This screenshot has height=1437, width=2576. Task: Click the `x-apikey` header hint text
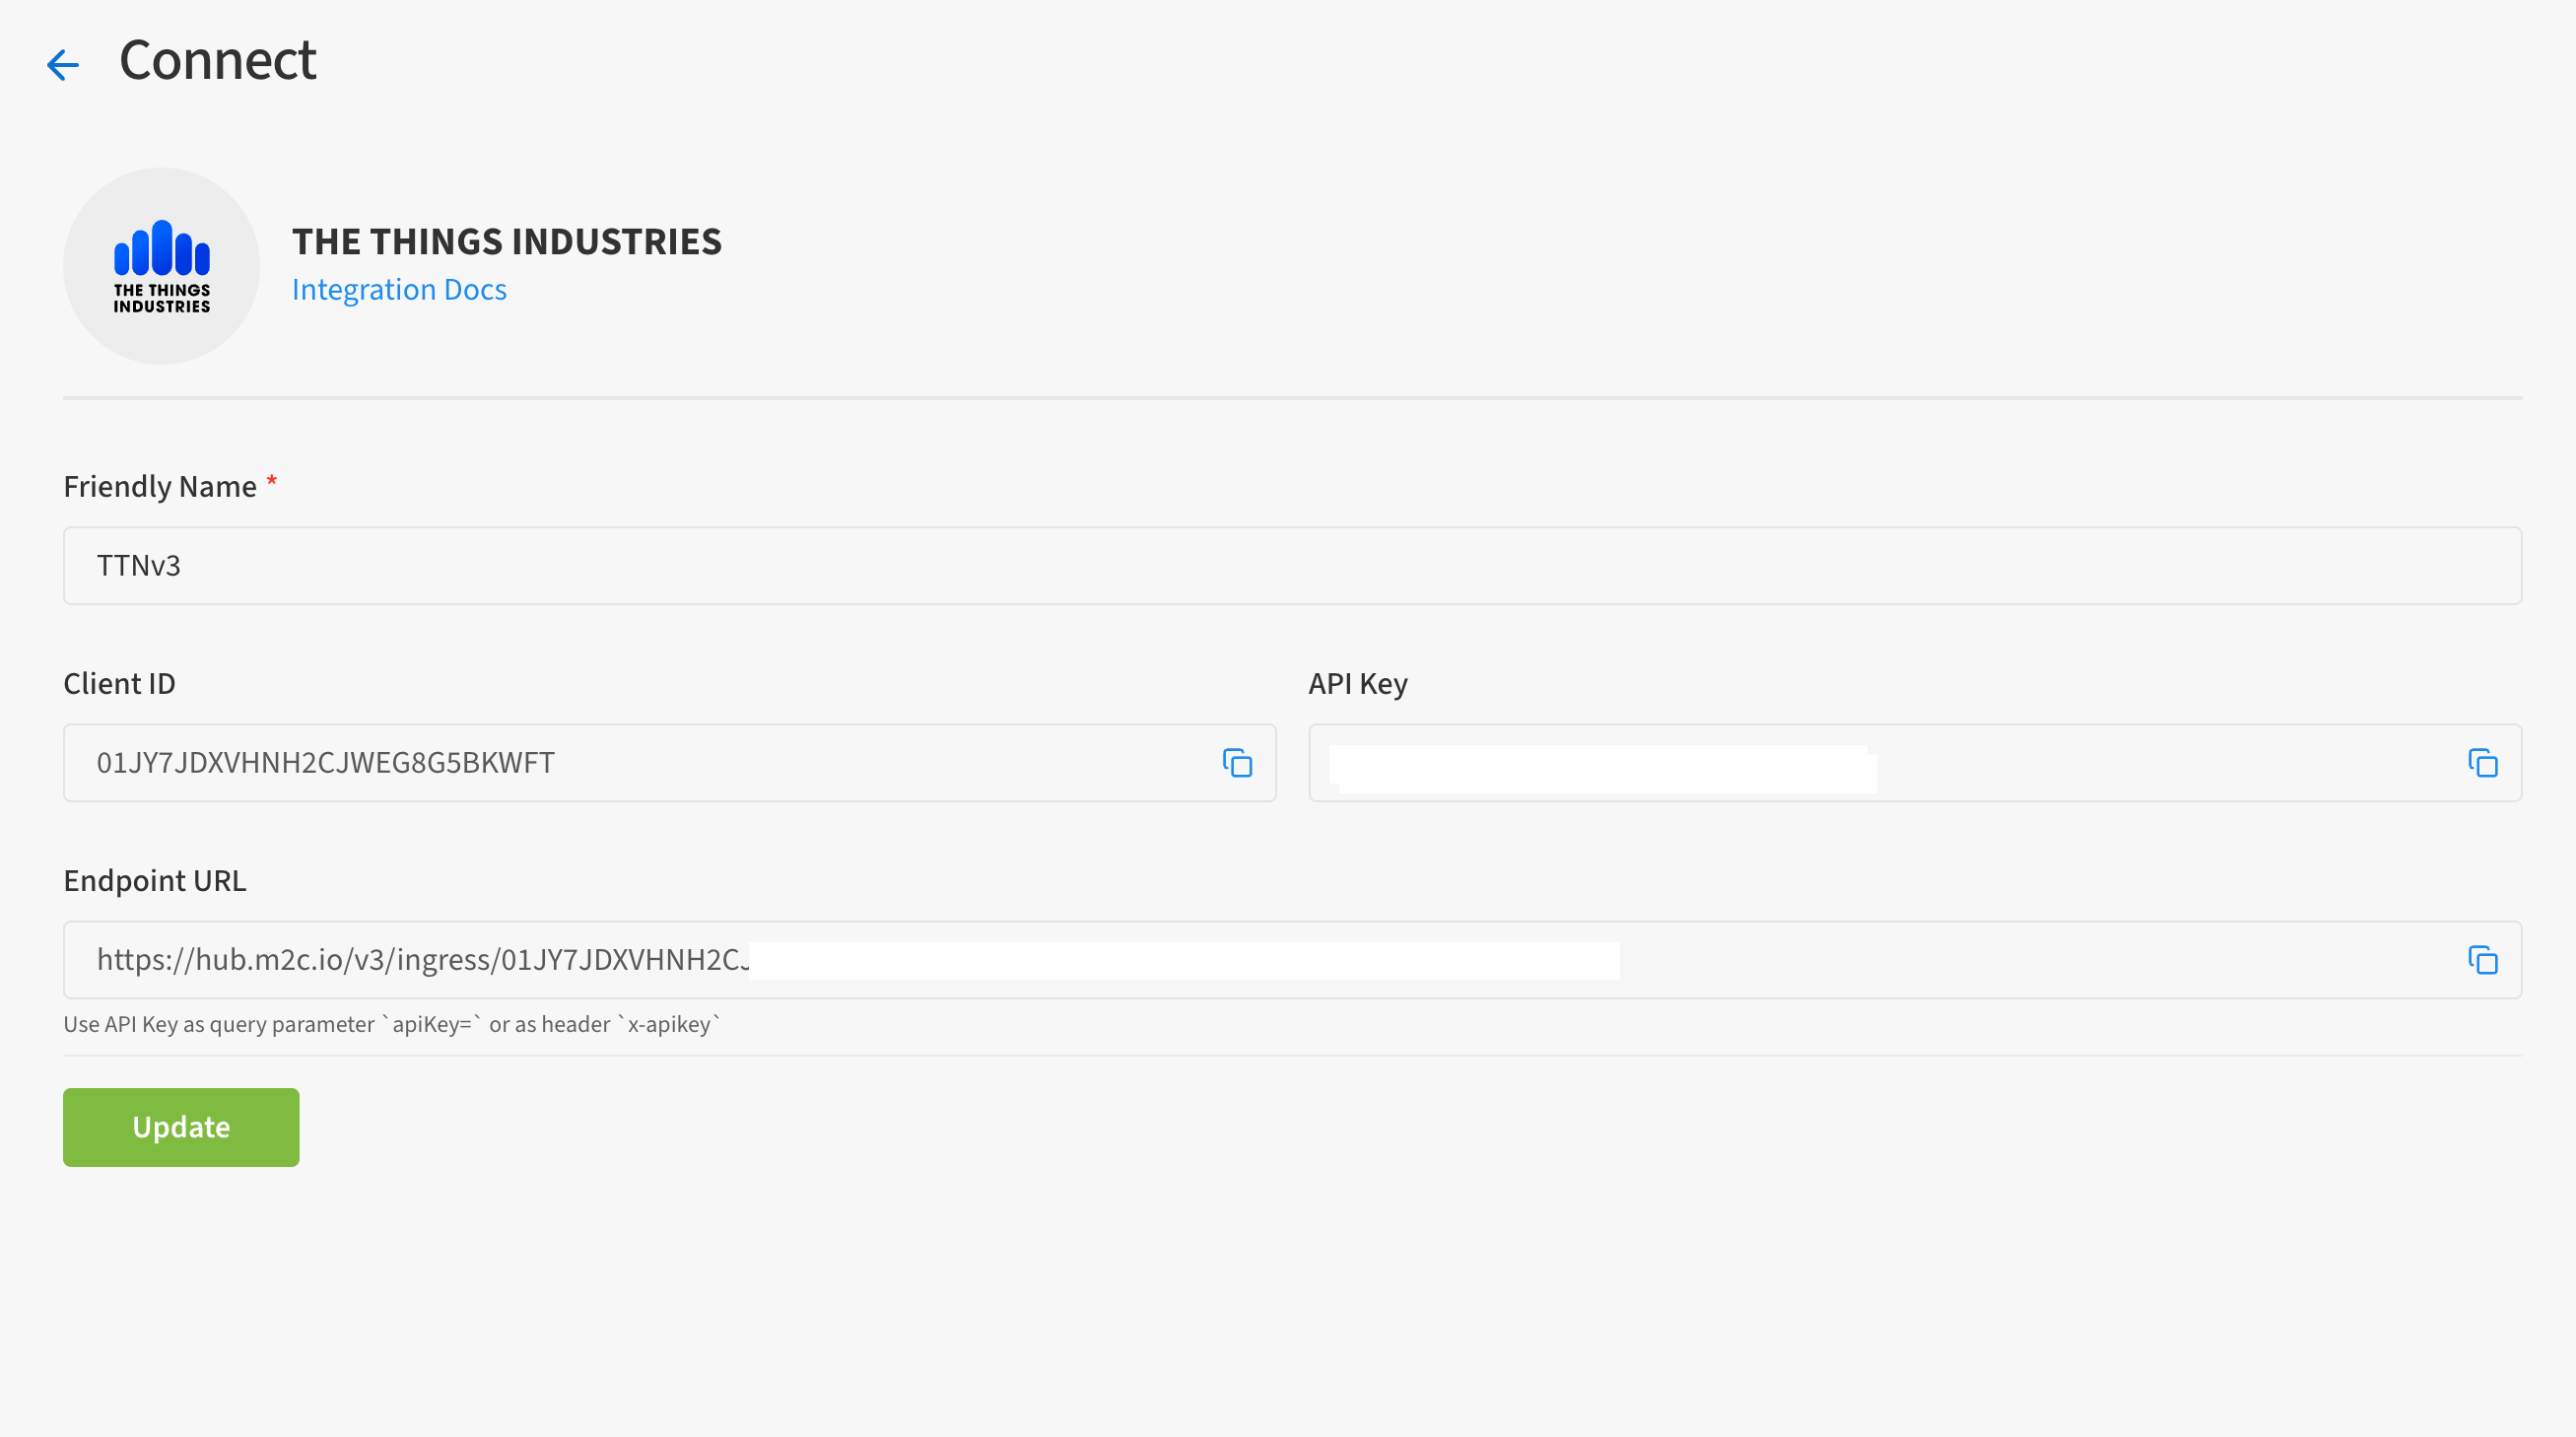click(669, 1025)
